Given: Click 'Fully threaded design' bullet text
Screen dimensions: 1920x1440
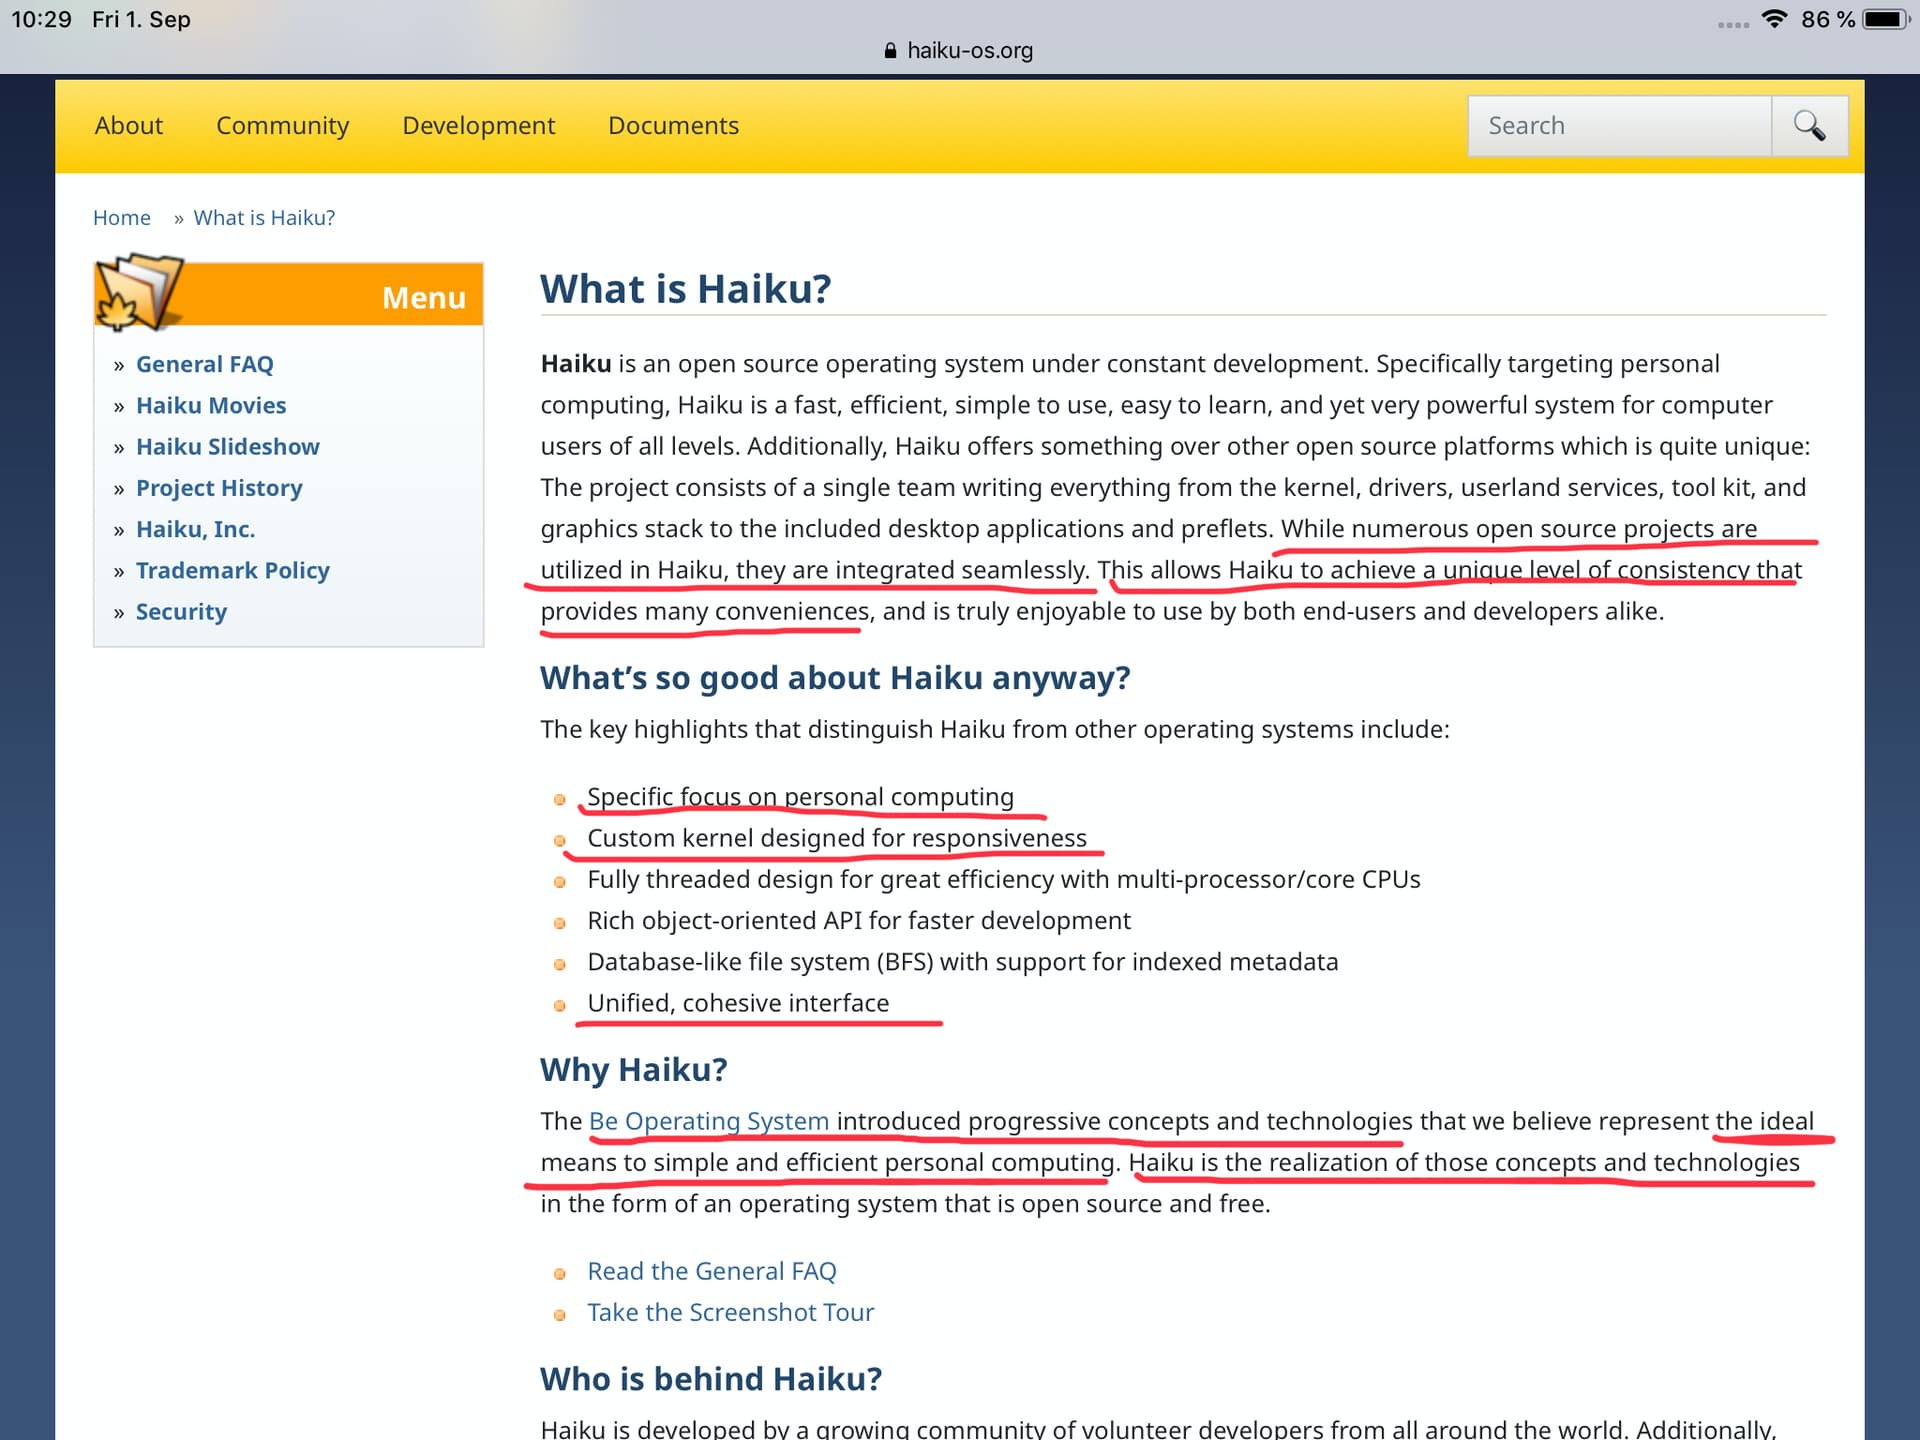Looking at the screenshot, I should coord(1004,879).
